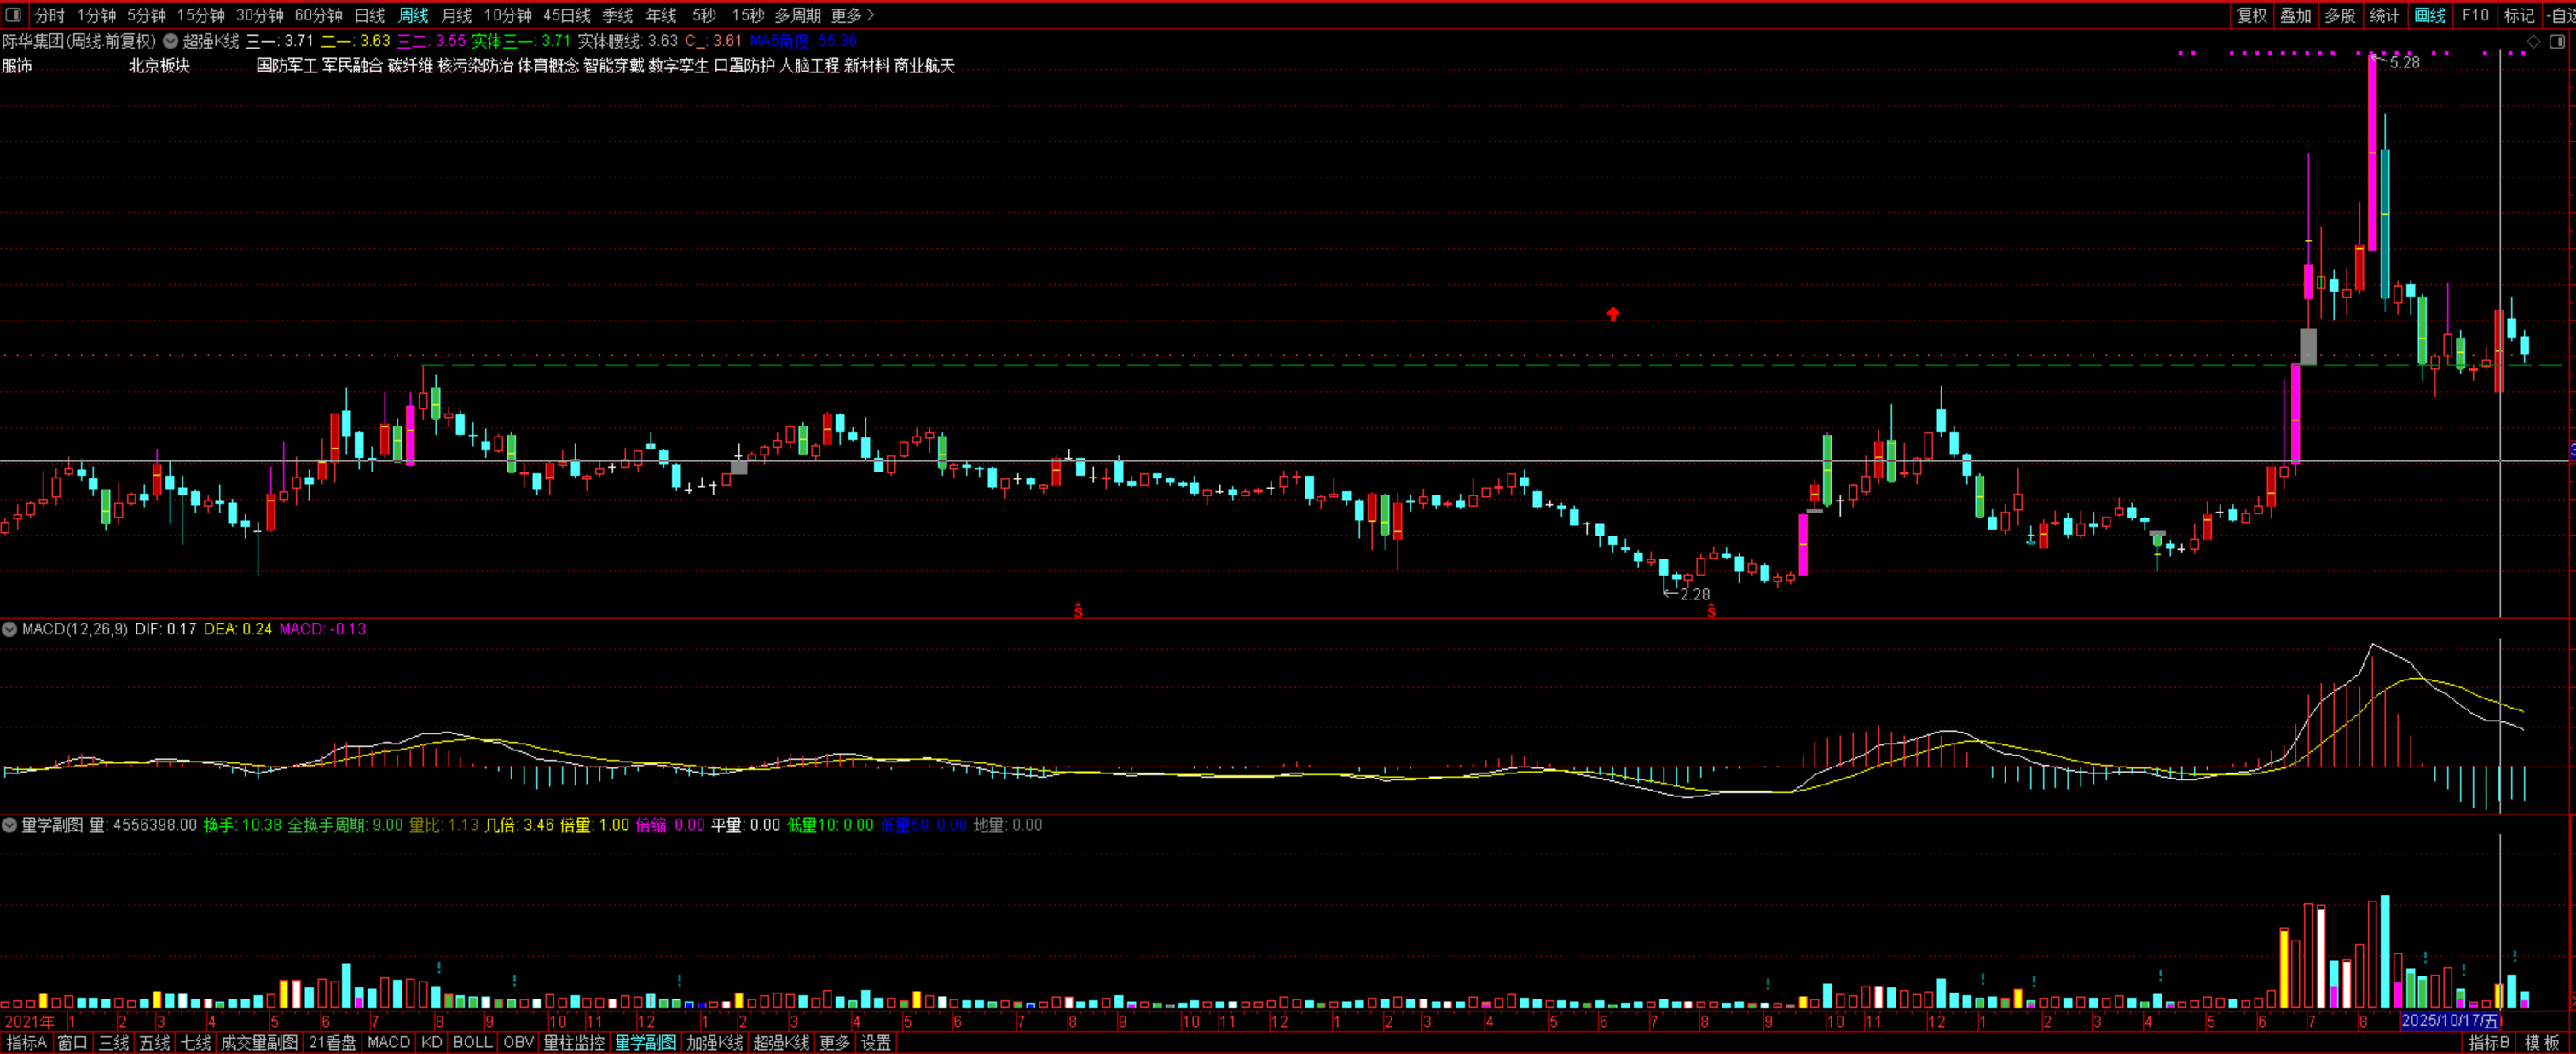Viewport: 2576px width, 1054px height.
Task: Toggle 复权 price adjustment button
Action: [2252, 15]
